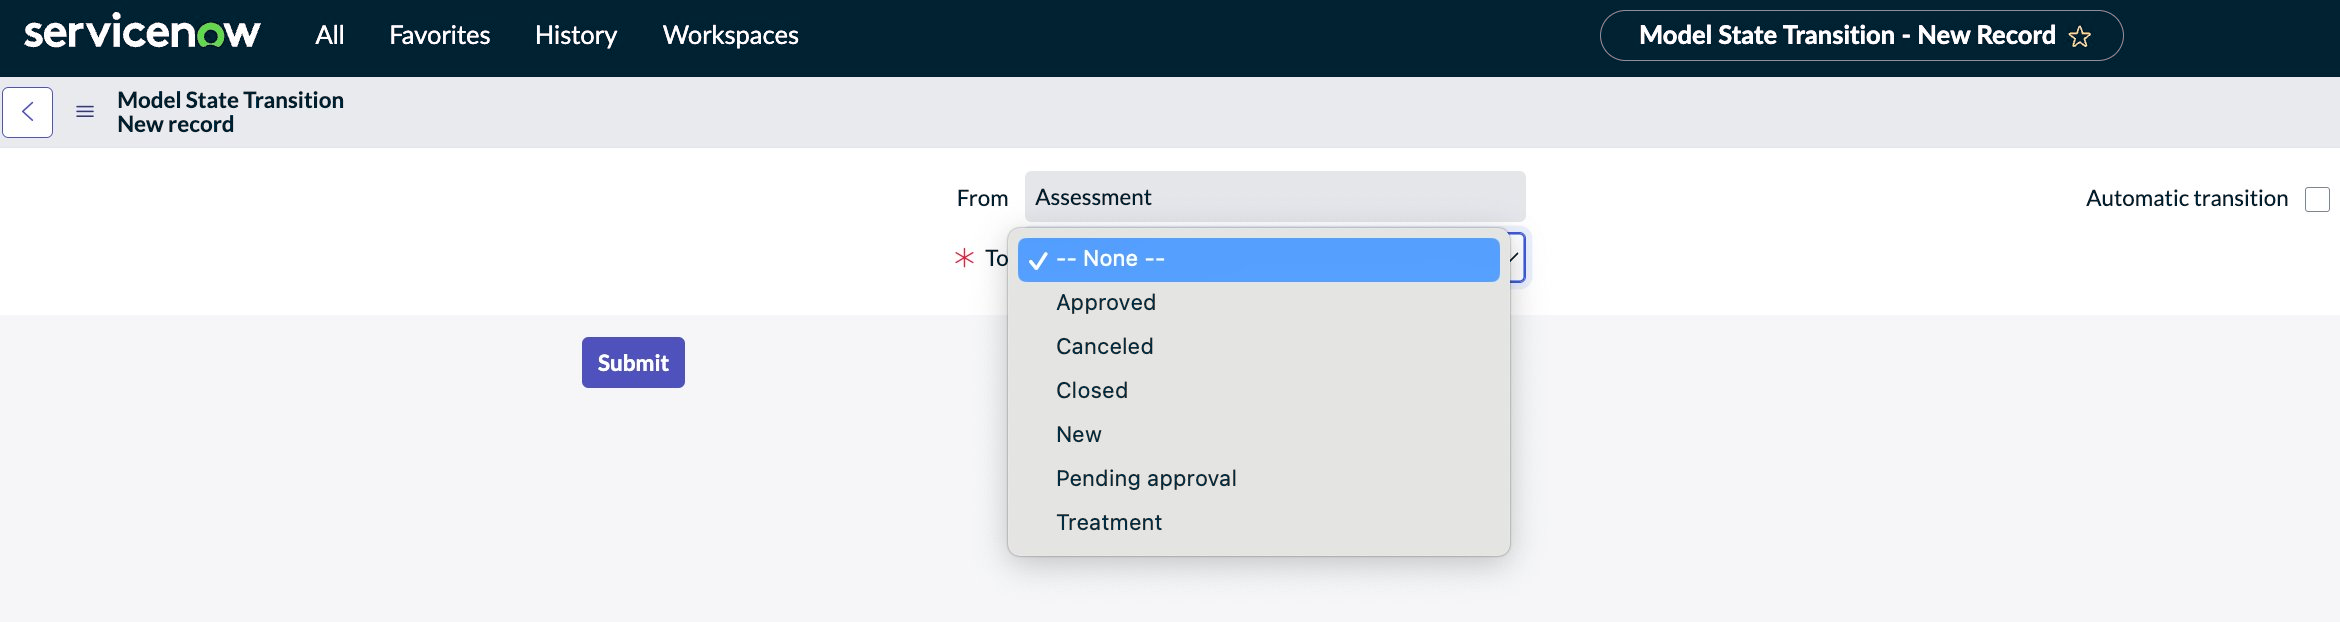The image size is (2340, 622).
Task: Open the Favorites menu
Action: click(x=439, y=35)
